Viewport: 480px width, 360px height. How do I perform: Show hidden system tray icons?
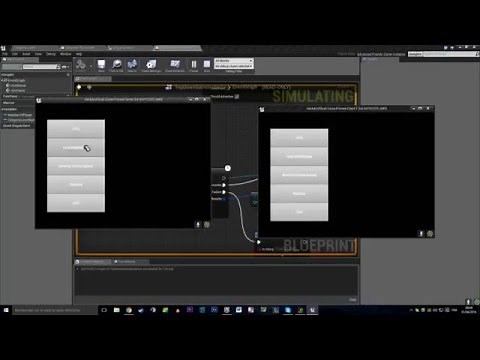tap(411, 310)
